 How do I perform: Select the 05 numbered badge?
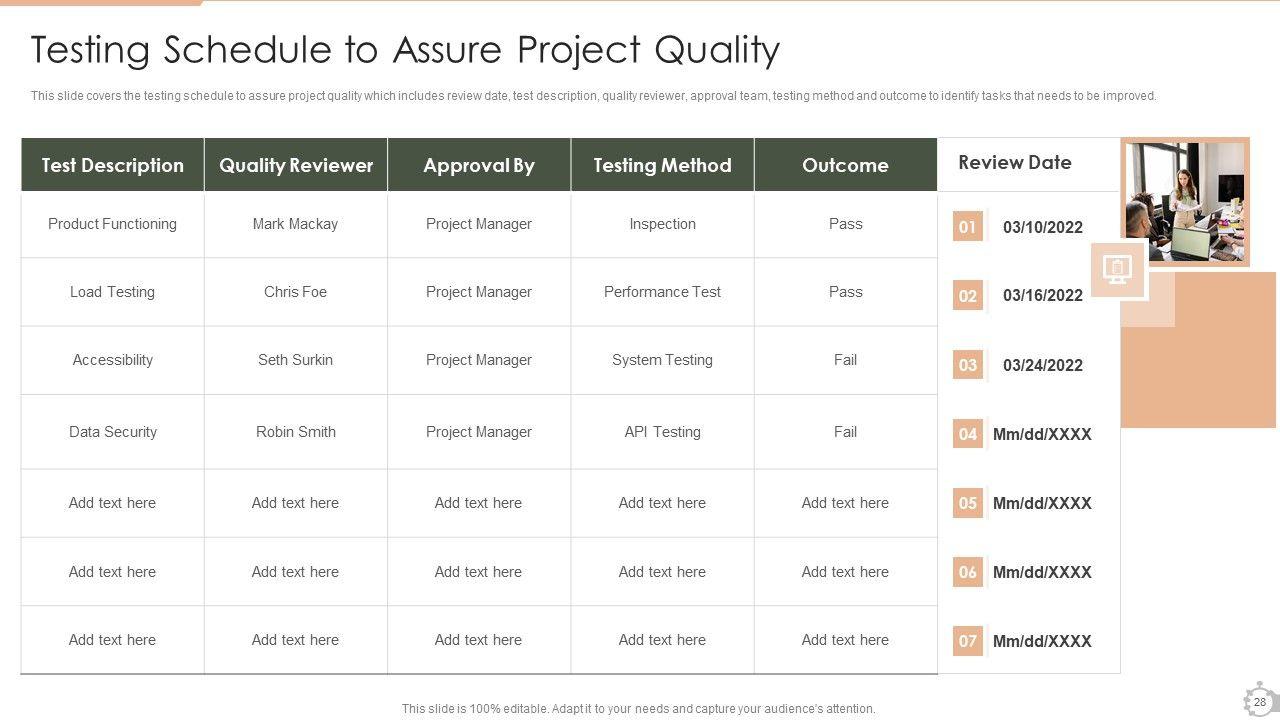967,503
